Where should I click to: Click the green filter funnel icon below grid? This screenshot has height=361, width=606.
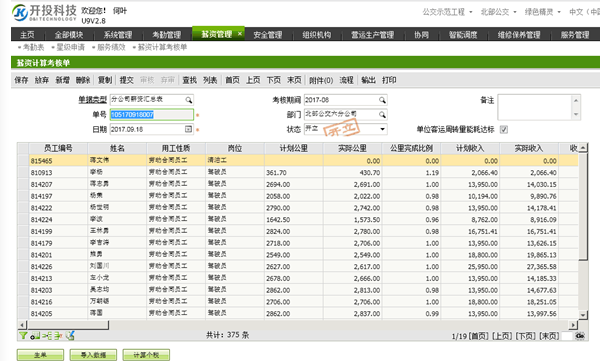tap(23, 336)
